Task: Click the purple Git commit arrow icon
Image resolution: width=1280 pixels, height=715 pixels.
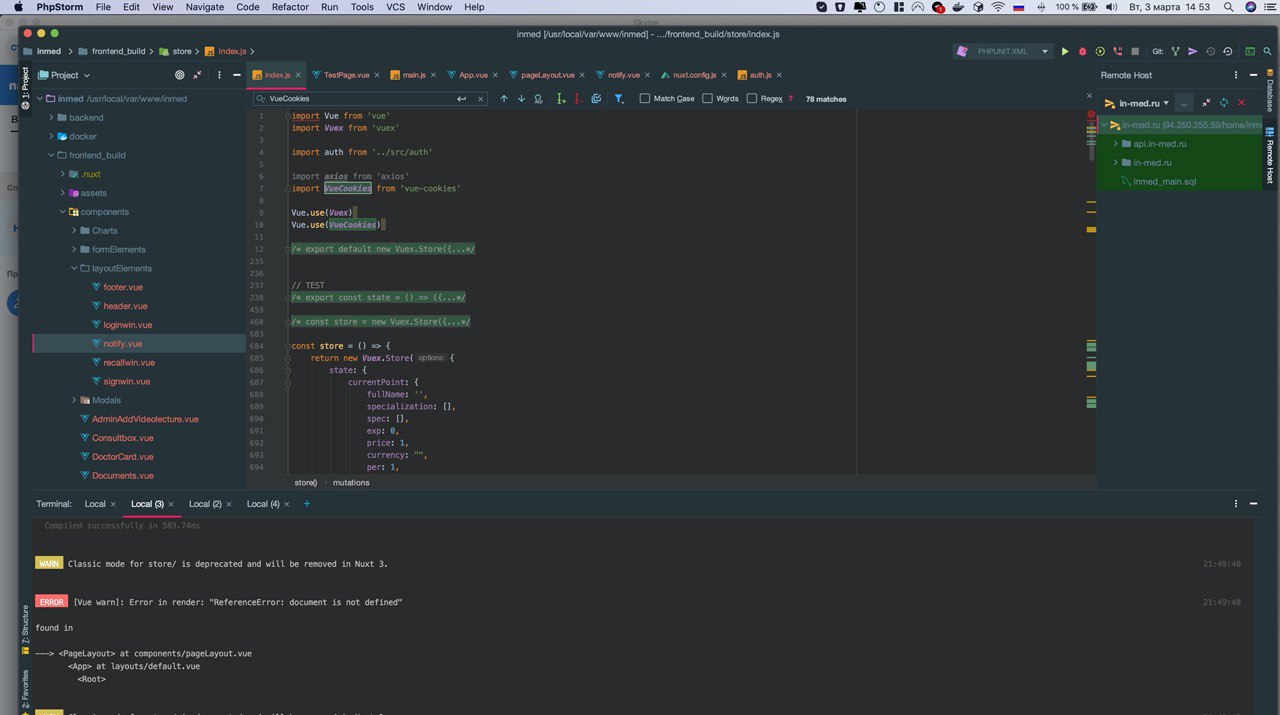Action: tap(1193, 51)
